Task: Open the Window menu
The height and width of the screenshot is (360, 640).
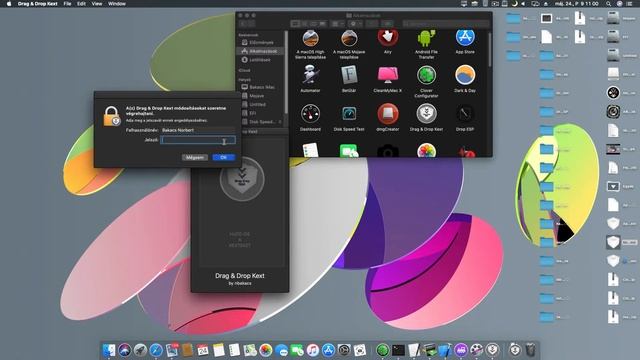Action: (117, 4)
